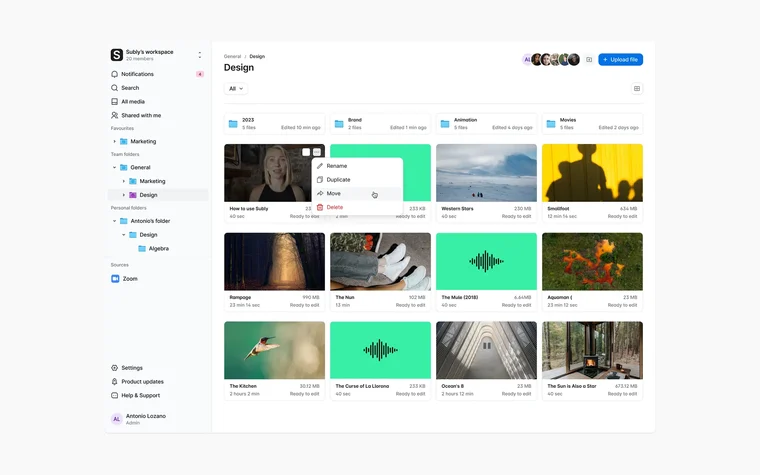This screenshot has height=475, width=760.
Task: Open The Nun thumbnail
Action: pyautogui.click(x=380, y=261)
